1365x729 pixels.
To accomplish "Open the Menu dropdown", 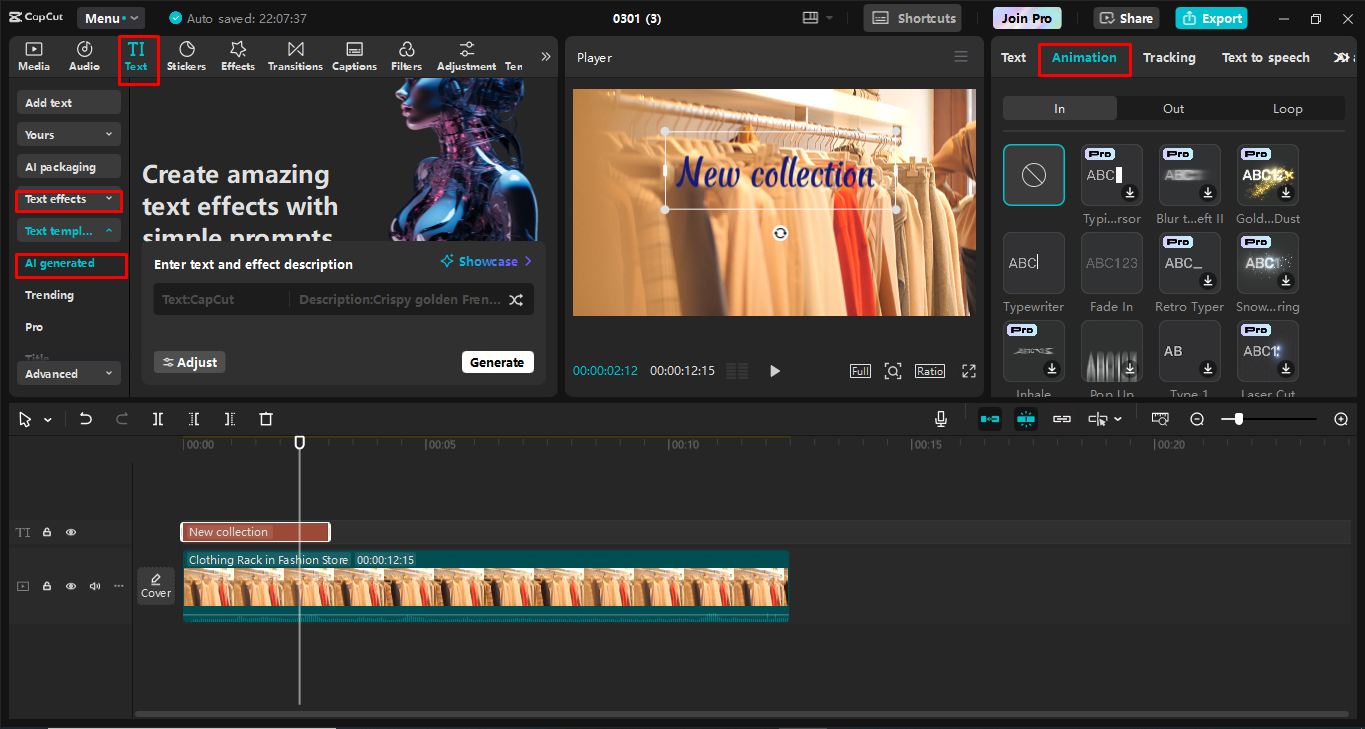I will click(x=111, y=18).
